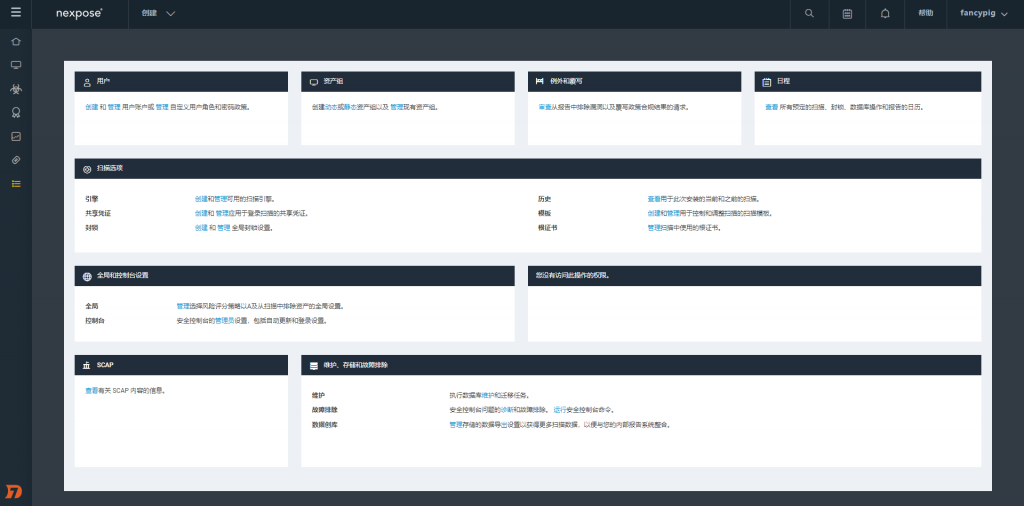Click the 数据创库 row label
The image size is (1024, 506).
(x=325, y=424)
